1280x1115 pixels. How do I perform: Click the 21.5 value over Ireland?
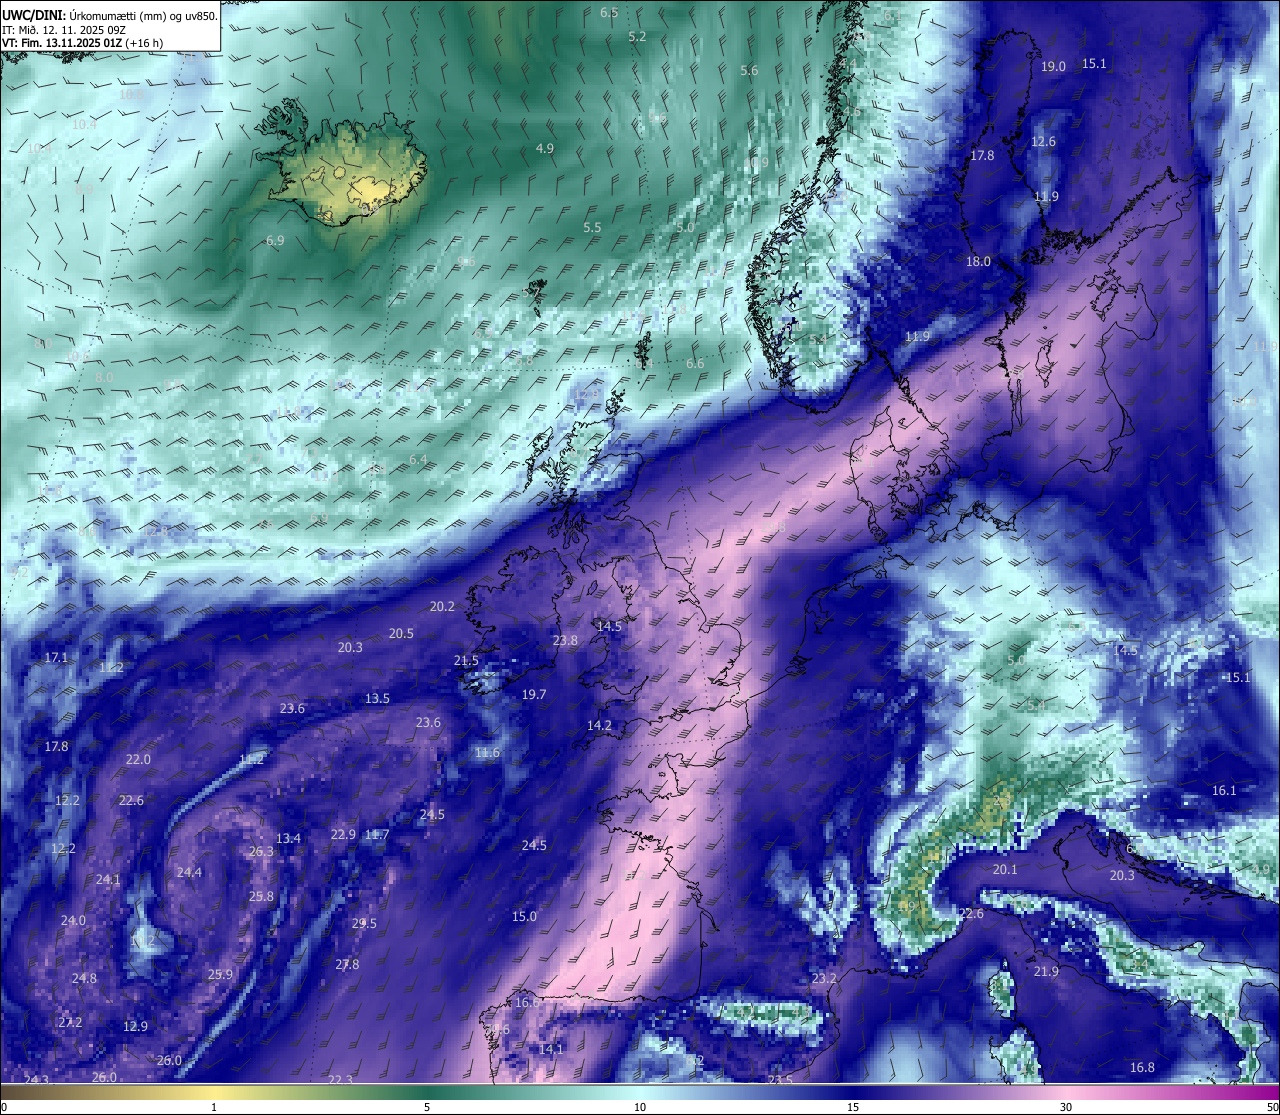coord(466,660)
